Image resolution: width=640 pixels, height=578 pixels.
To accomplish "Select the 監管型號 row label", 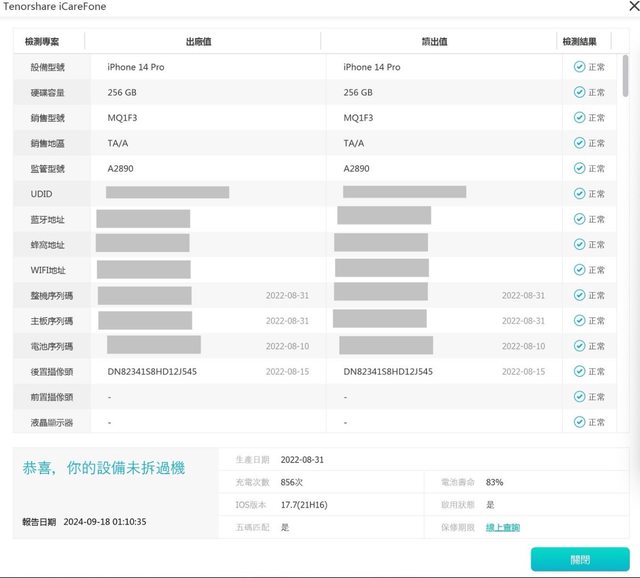I will [x=47, y=169].
